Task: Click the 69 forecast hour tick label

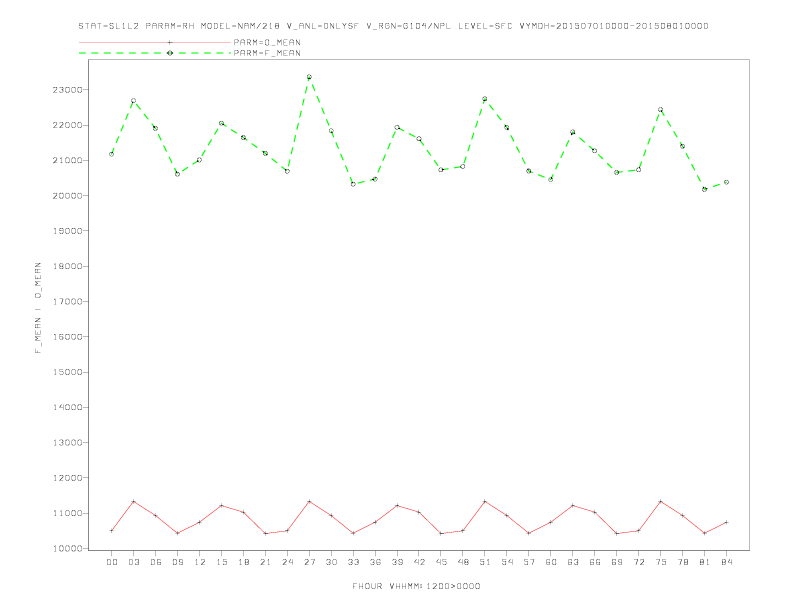Action: tap(617, 562)
